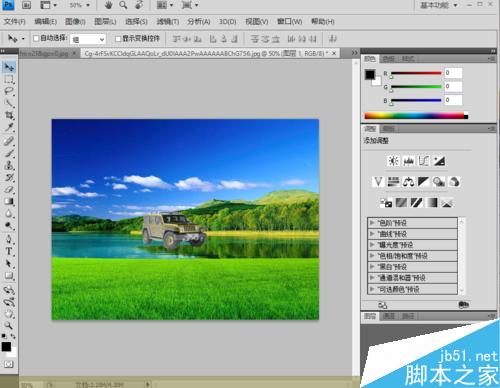
Task: Select the Horizontal Type tool
Action: [9, 251]
